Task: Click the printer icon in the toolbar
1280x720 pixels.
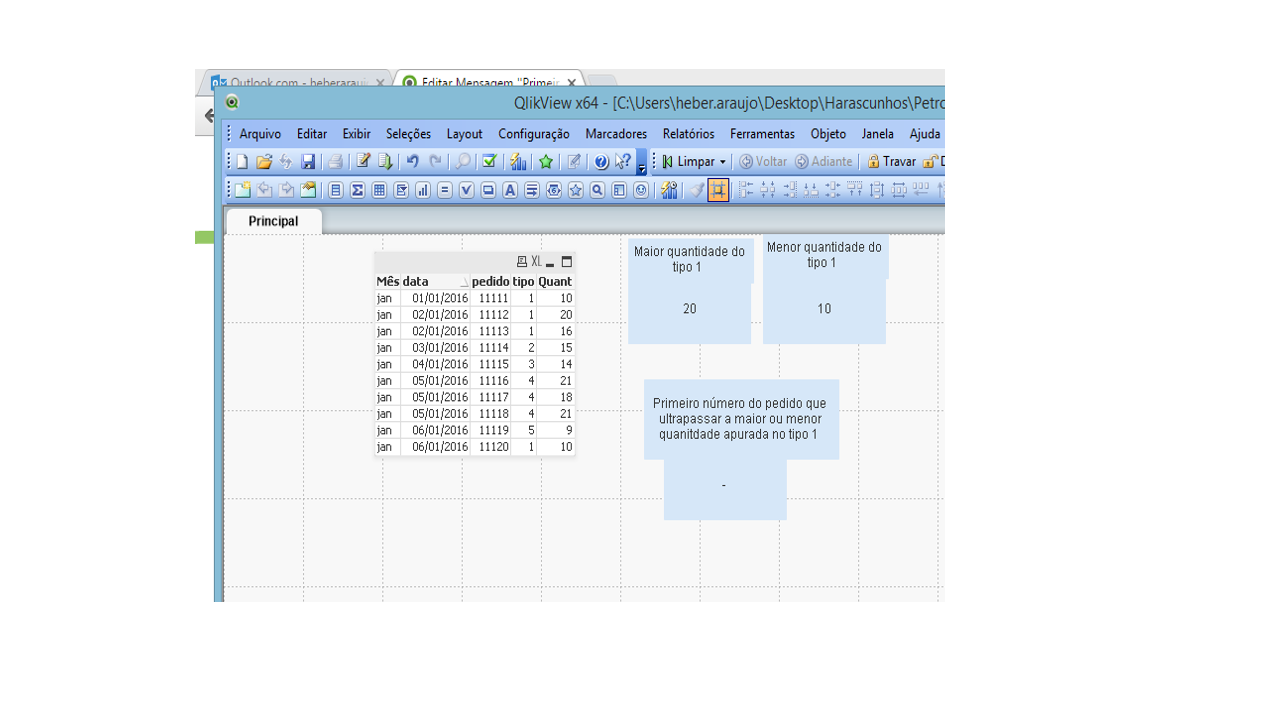Action: point(336,161)
